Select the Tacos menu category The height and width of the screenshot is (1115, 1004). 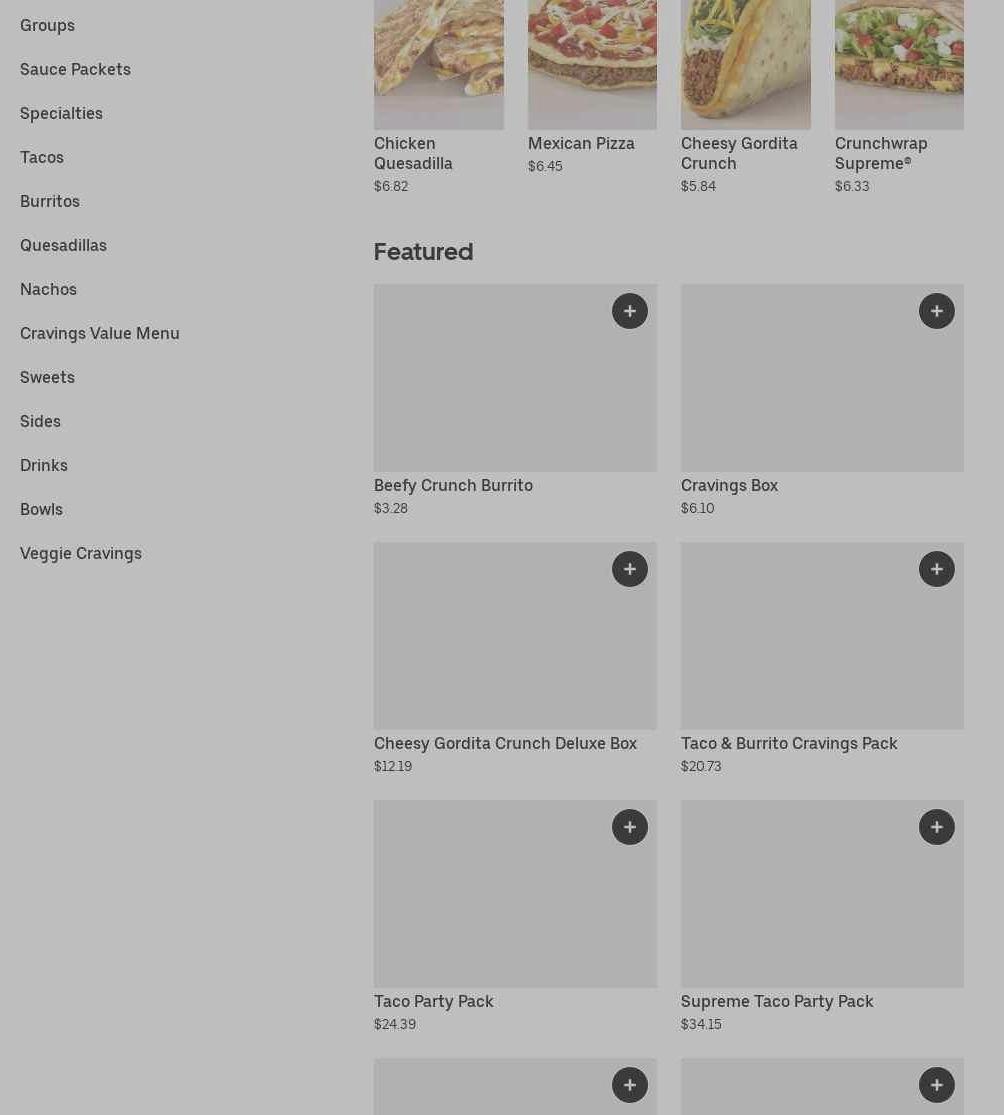click(x=42, y=157)
